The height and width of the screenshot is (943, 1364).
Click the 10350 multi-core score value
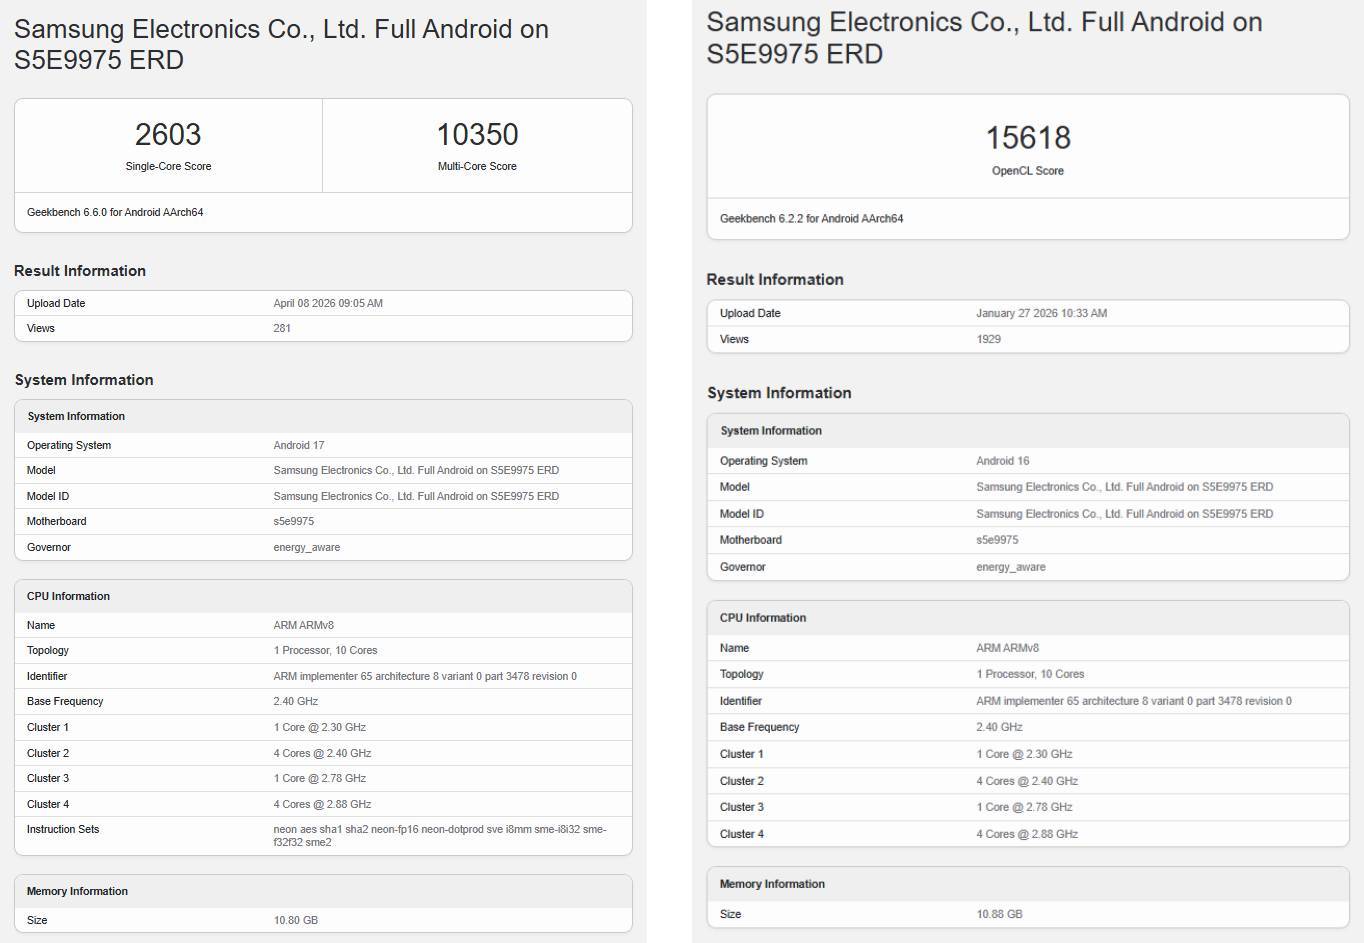(x=477, y=134)
